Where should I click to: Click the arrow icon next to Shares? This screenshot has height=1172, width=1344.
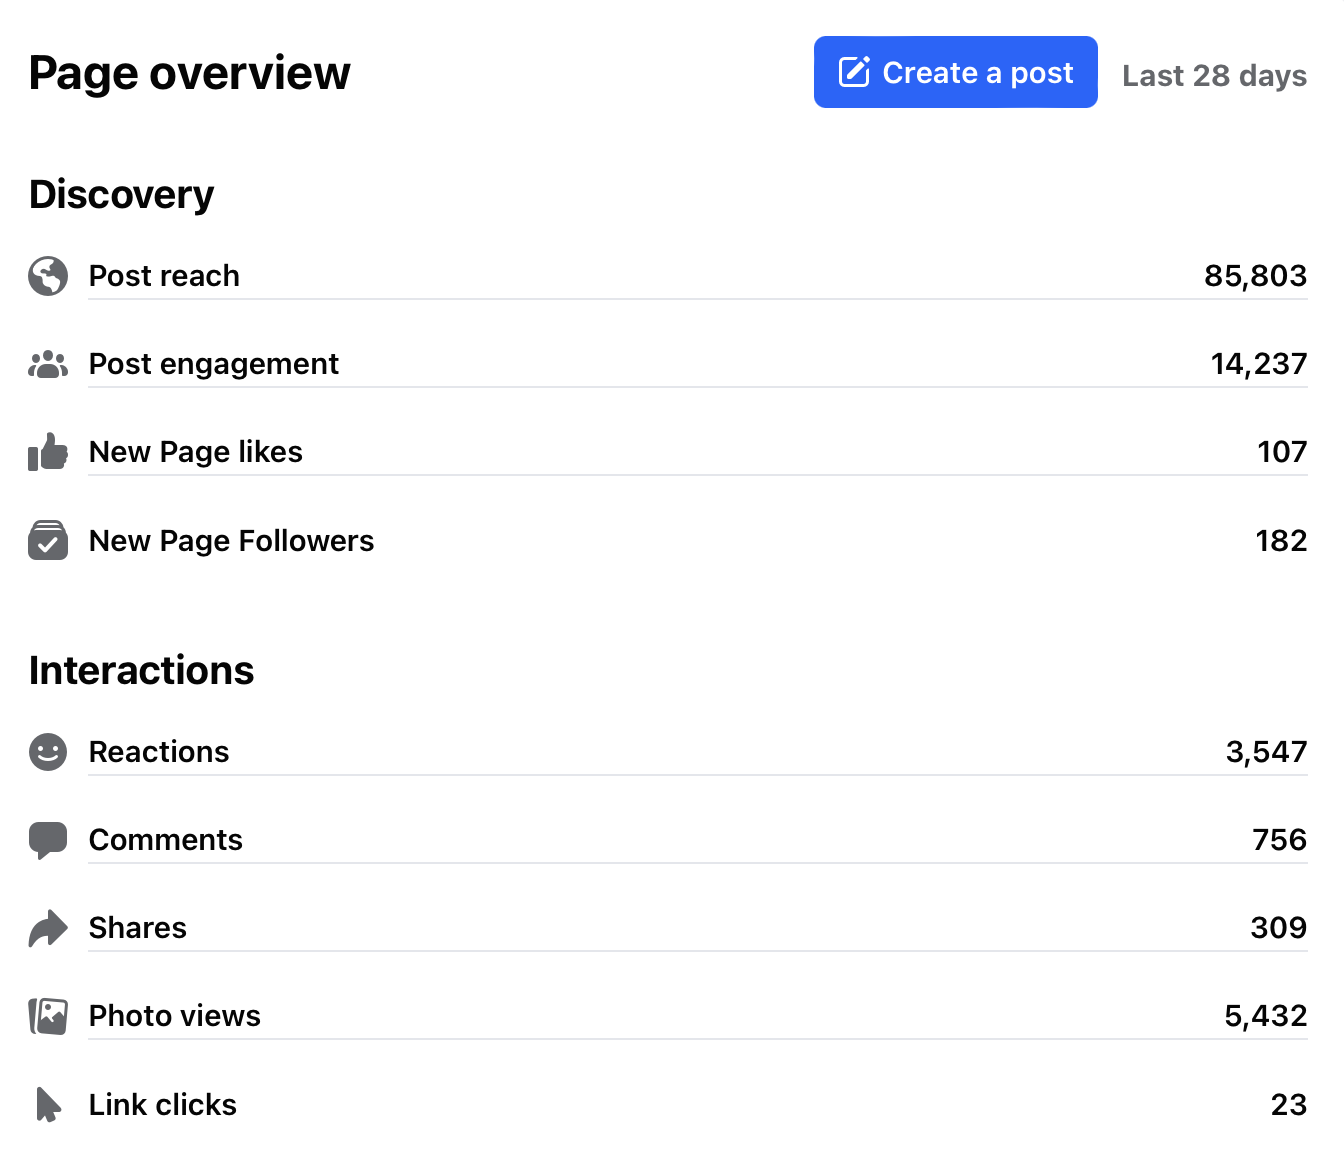tap(48, 928)
